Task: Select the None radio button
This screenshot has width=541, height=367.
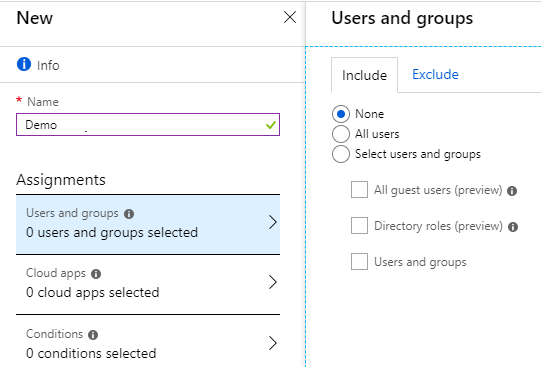Action: tap(341, 114)
